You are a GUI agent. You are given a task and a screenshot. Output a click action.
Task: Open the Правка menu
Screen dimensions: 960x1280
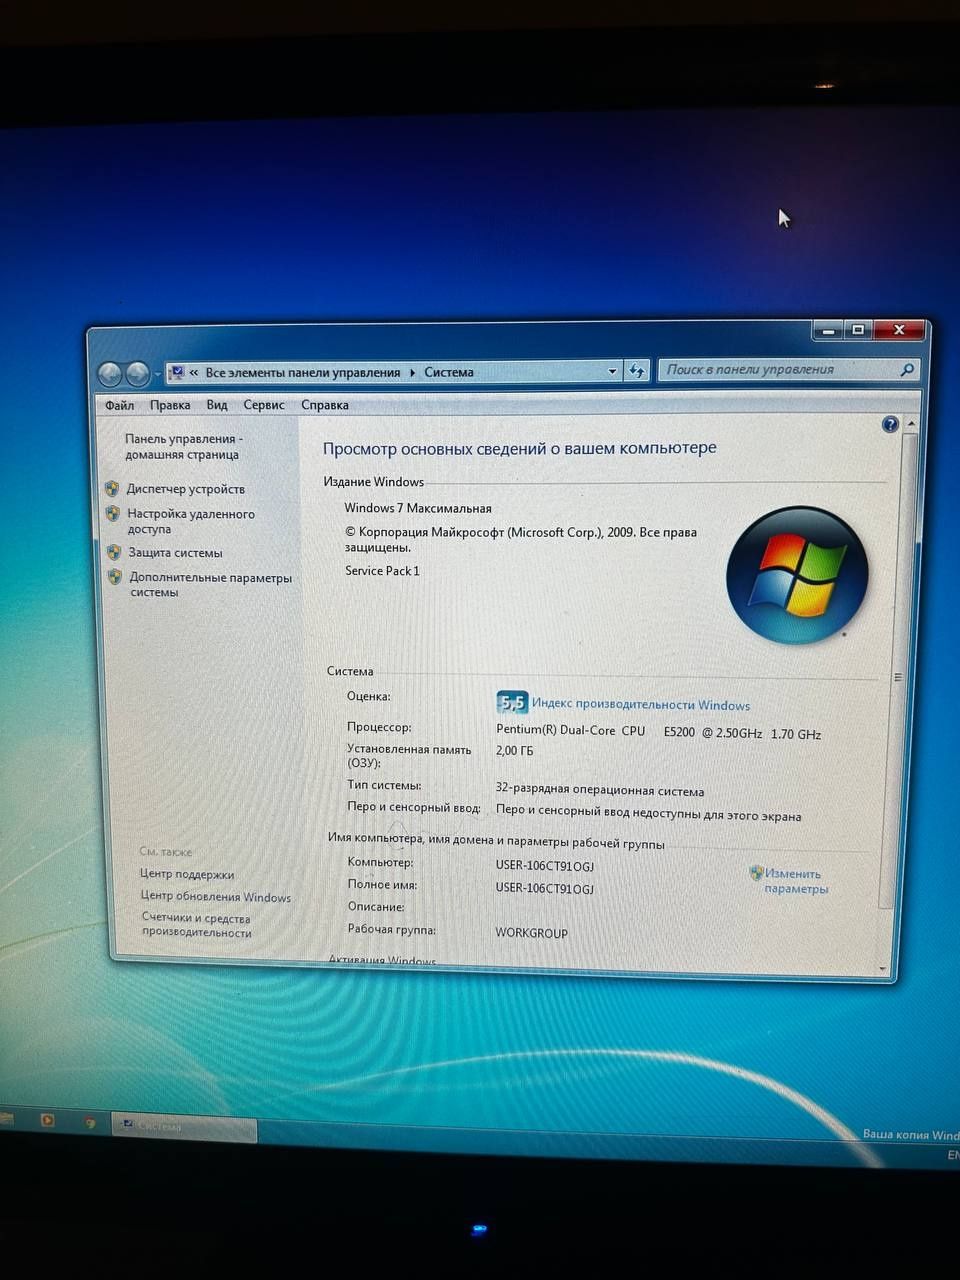pyautogui.click(x=170, y=405)
